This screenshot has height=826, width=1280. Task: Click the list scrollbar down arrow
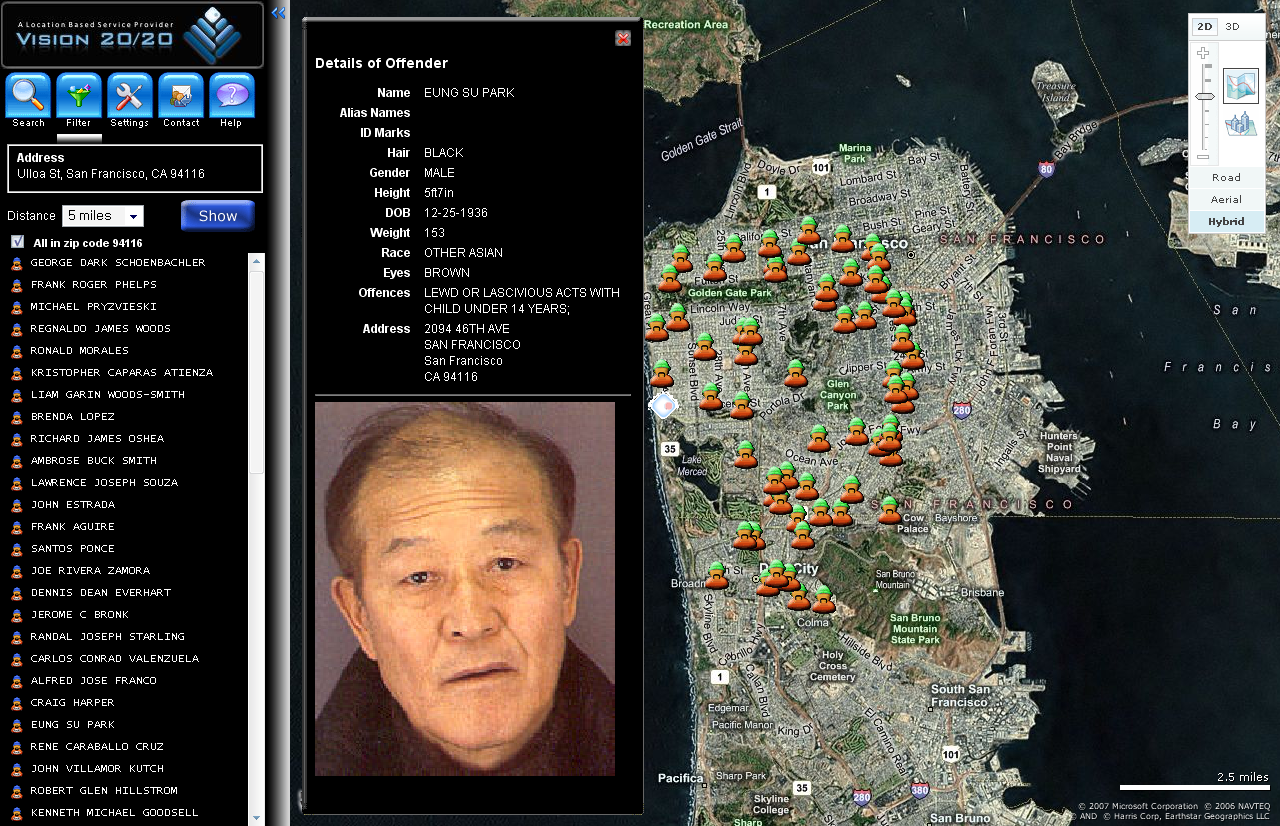click(257, 817)
